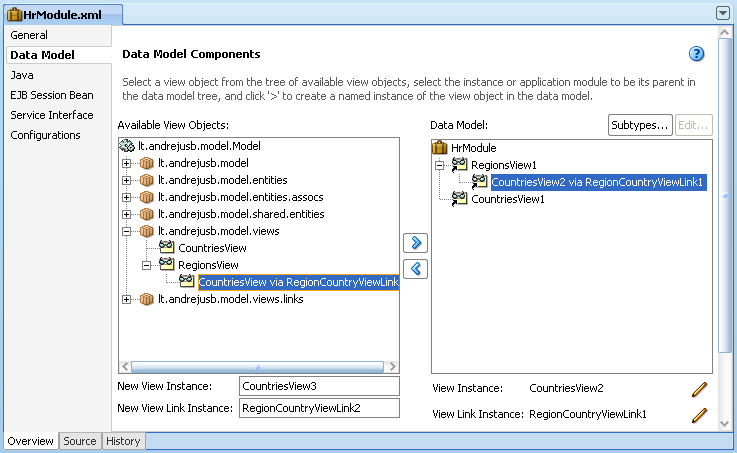Viewport: 737px width, 453px height.
Task: Select RegionsView in available view objects
Action: click(208, 265)
